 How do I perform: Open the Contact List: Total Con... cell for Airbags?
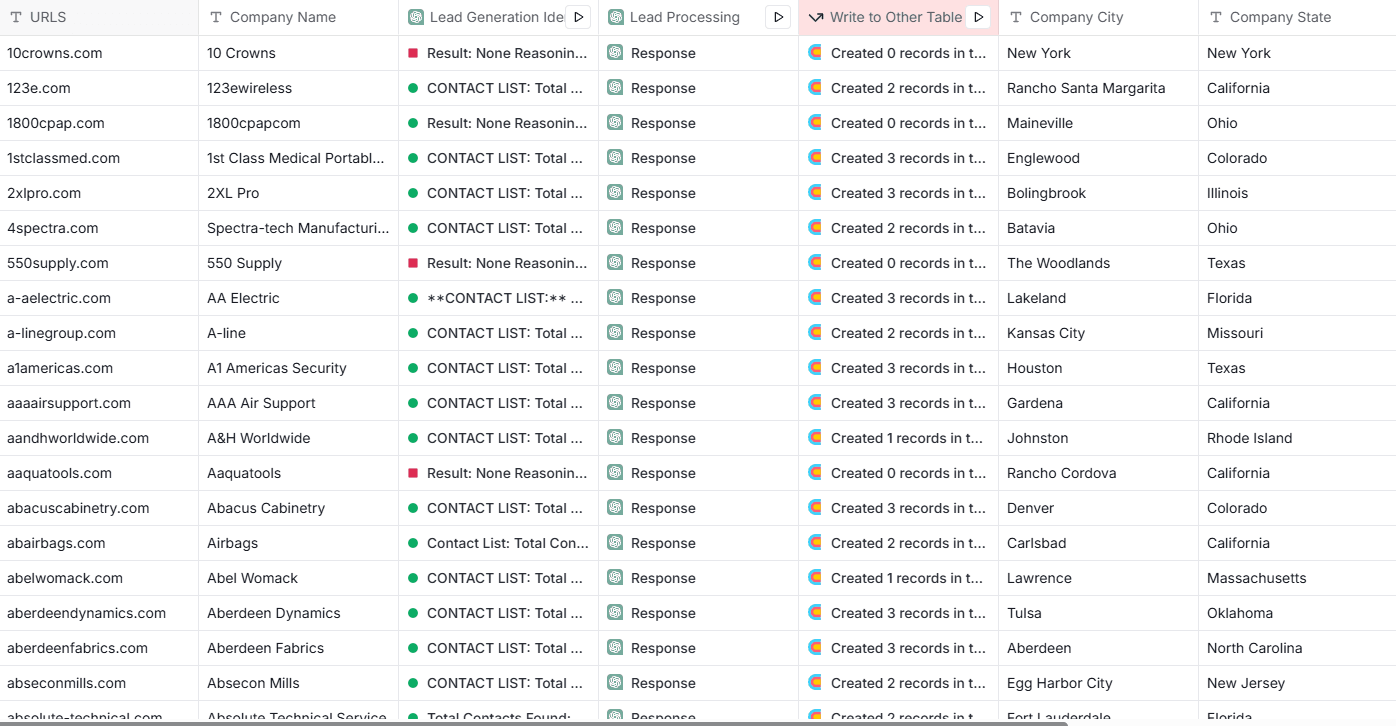499,543
